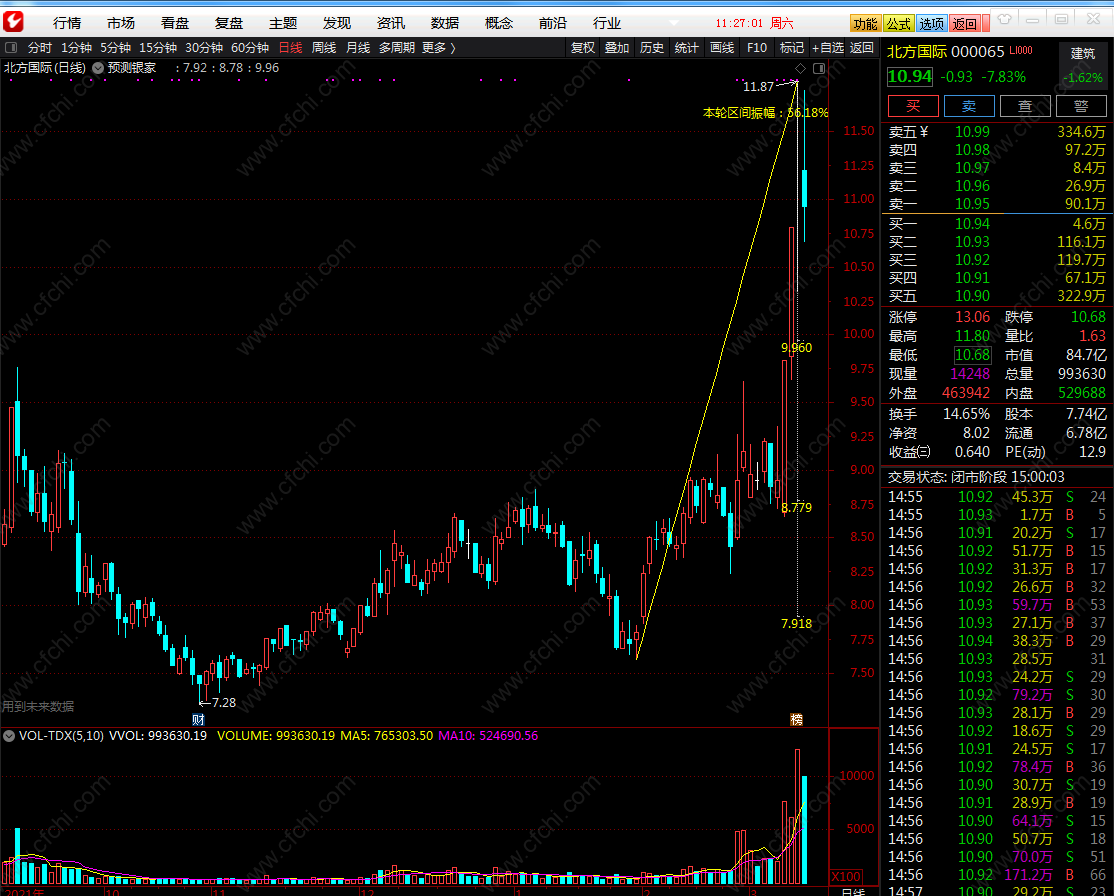Click the red 返回 button in title bar
This screenshot has width=1114, height=896.
pyautogui.click(x=965, y=23)
